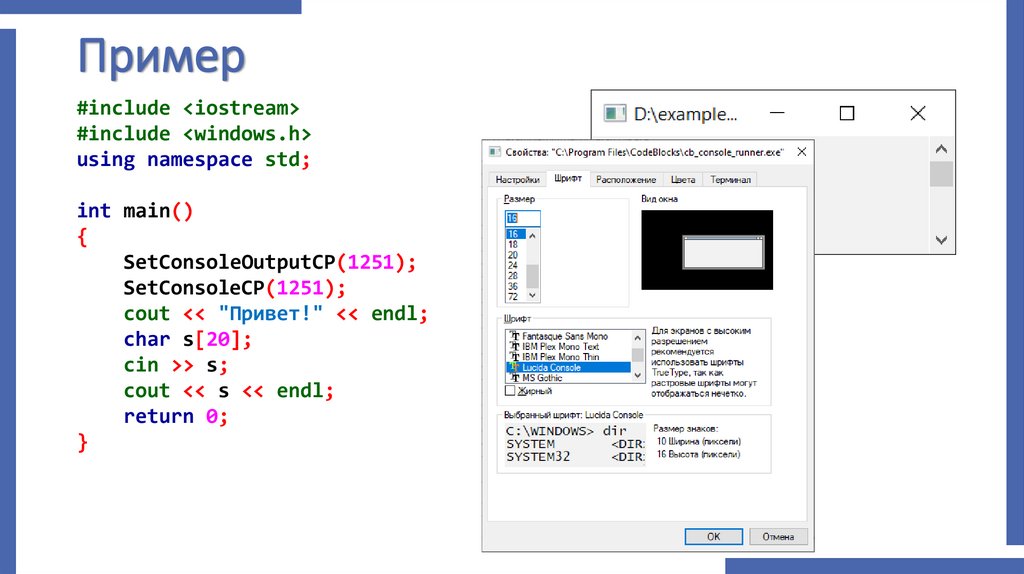Switch to the Настройки tab
Screen dimensions: 1024x574
point(517,180)
